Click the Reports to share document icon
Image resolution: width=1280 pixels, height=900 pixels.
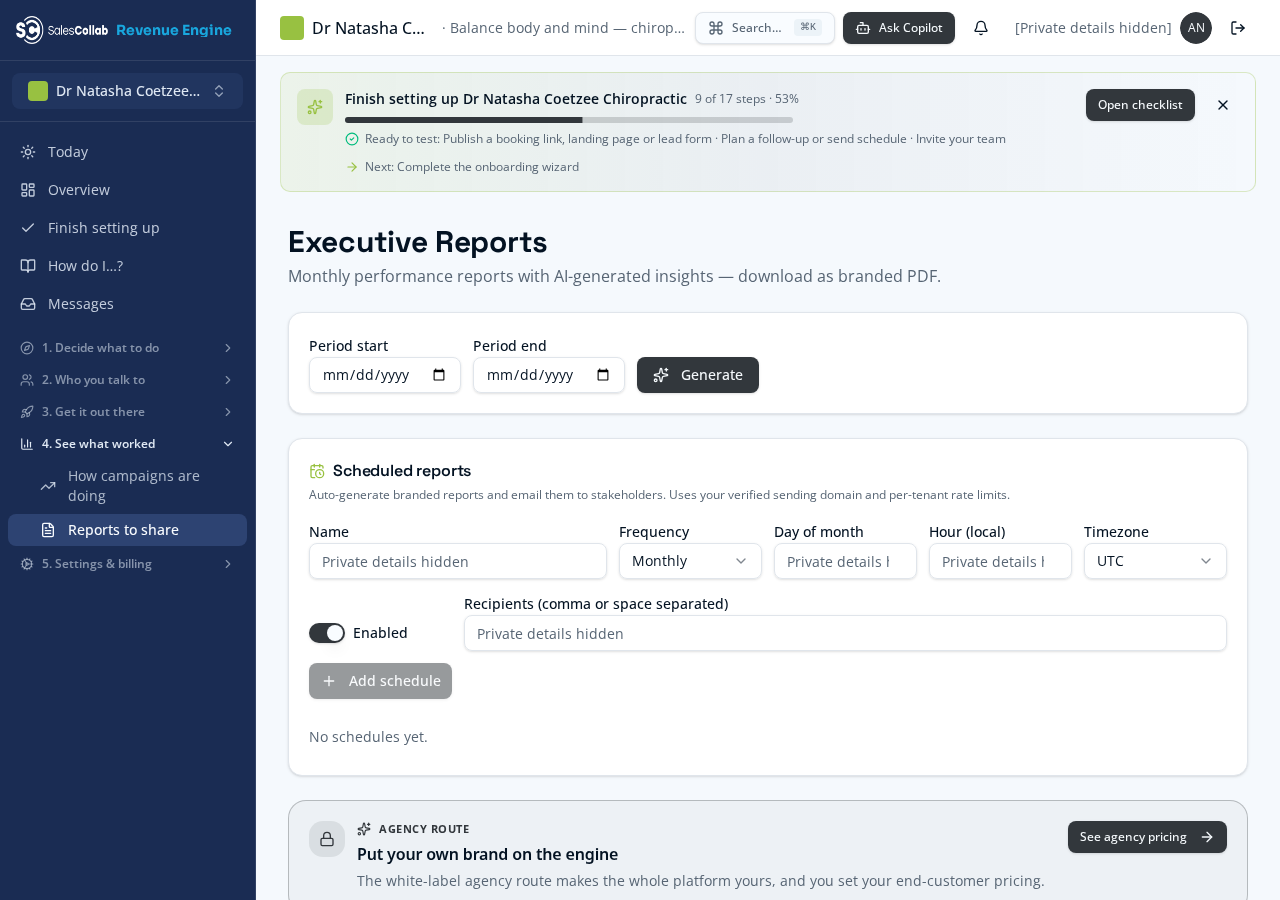pos(48,530)
